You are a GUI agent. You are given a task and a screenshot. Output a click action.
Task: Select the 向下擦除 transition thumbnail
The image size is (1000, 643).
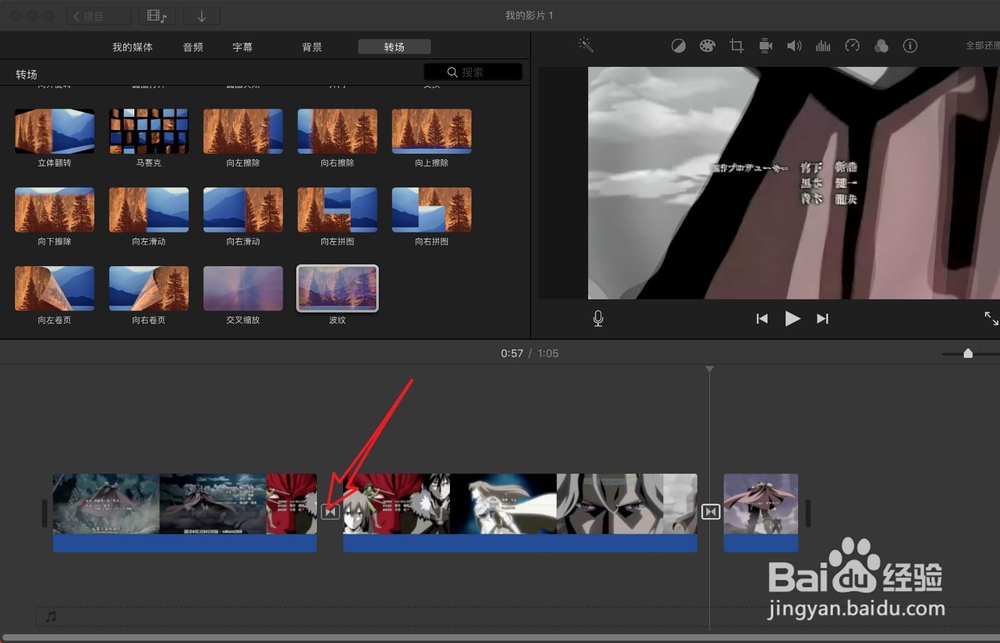pyautogui.click(x=54, y=210)
